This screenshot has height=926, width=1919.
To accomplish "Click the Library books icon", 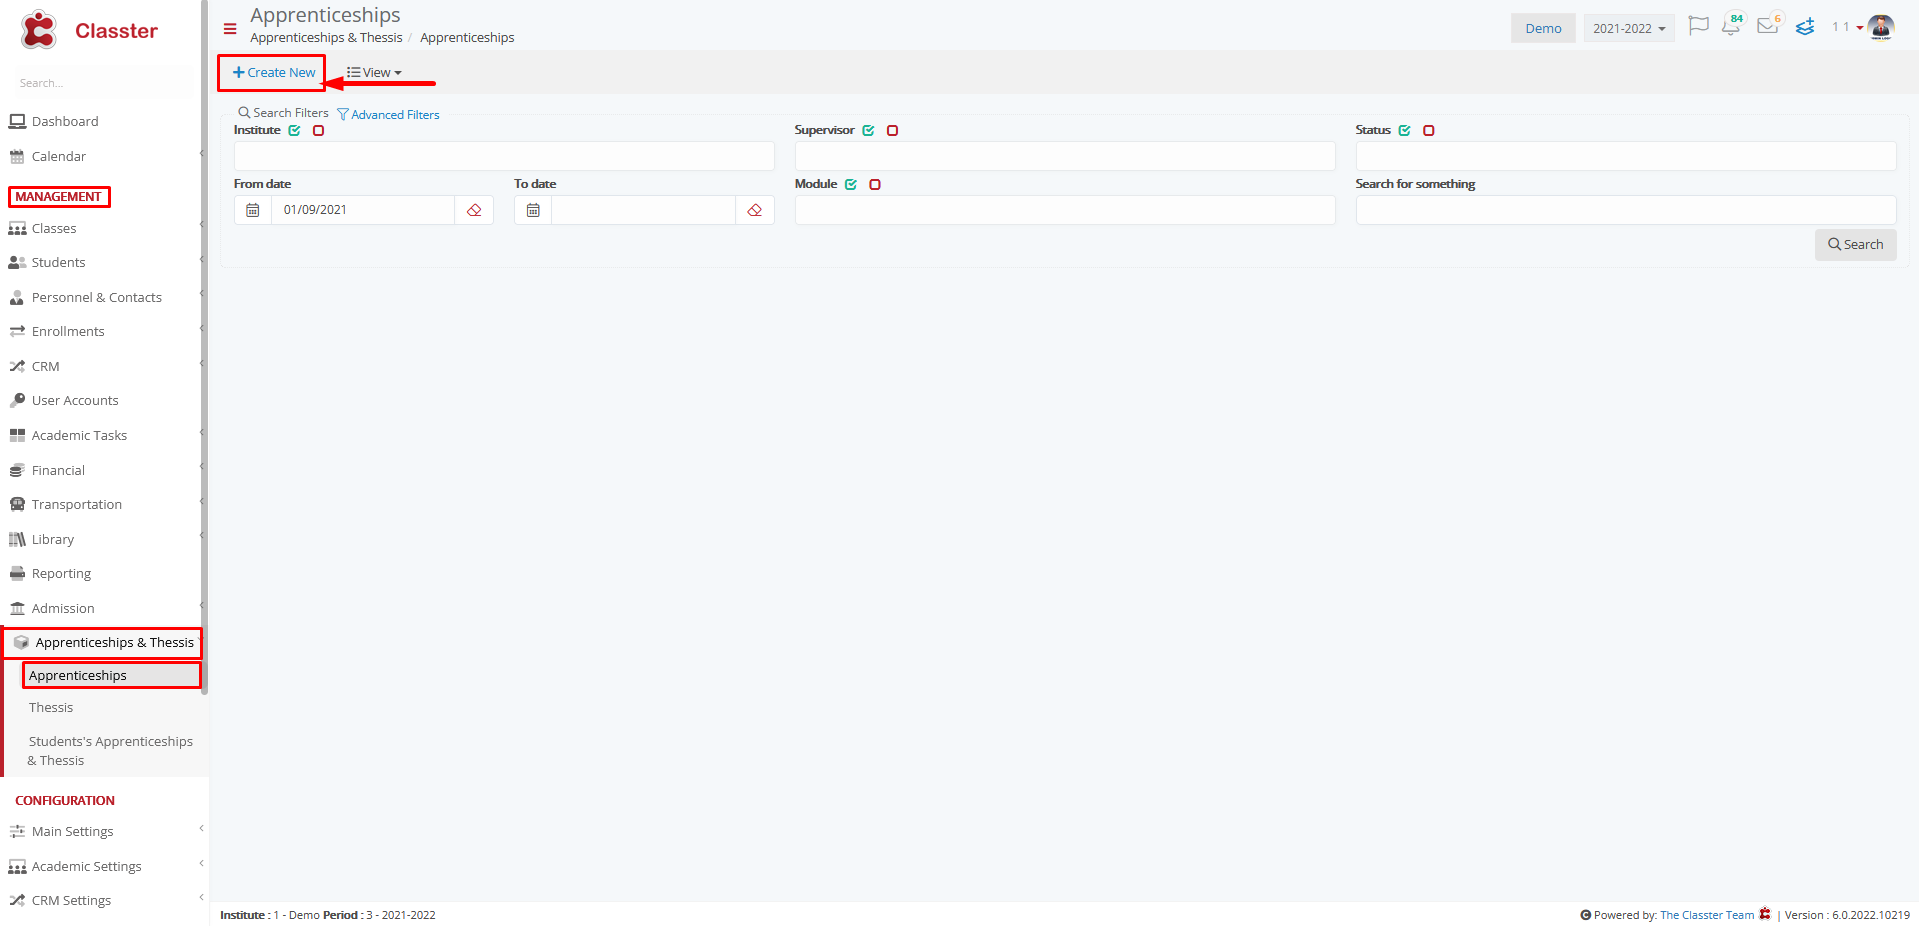I will (x=17, y=539).
